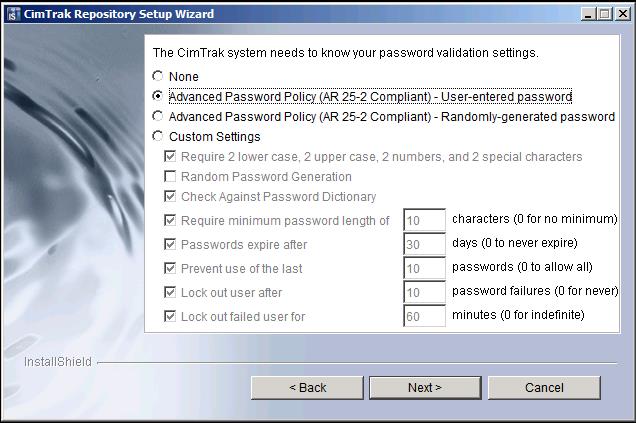
Task: Go back with the Back button
Action: (307, 387)
